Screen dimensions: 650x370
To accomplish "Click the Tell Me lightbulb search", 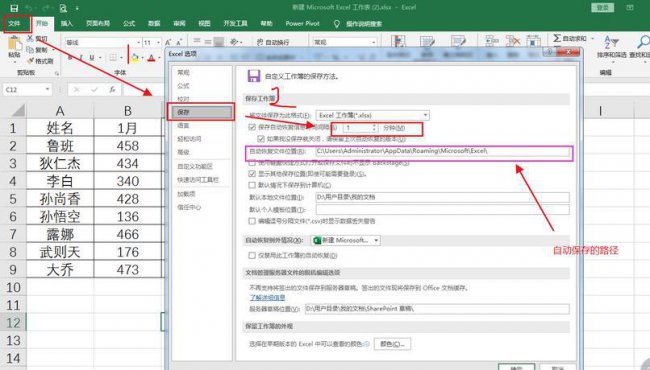I will 337,24.
